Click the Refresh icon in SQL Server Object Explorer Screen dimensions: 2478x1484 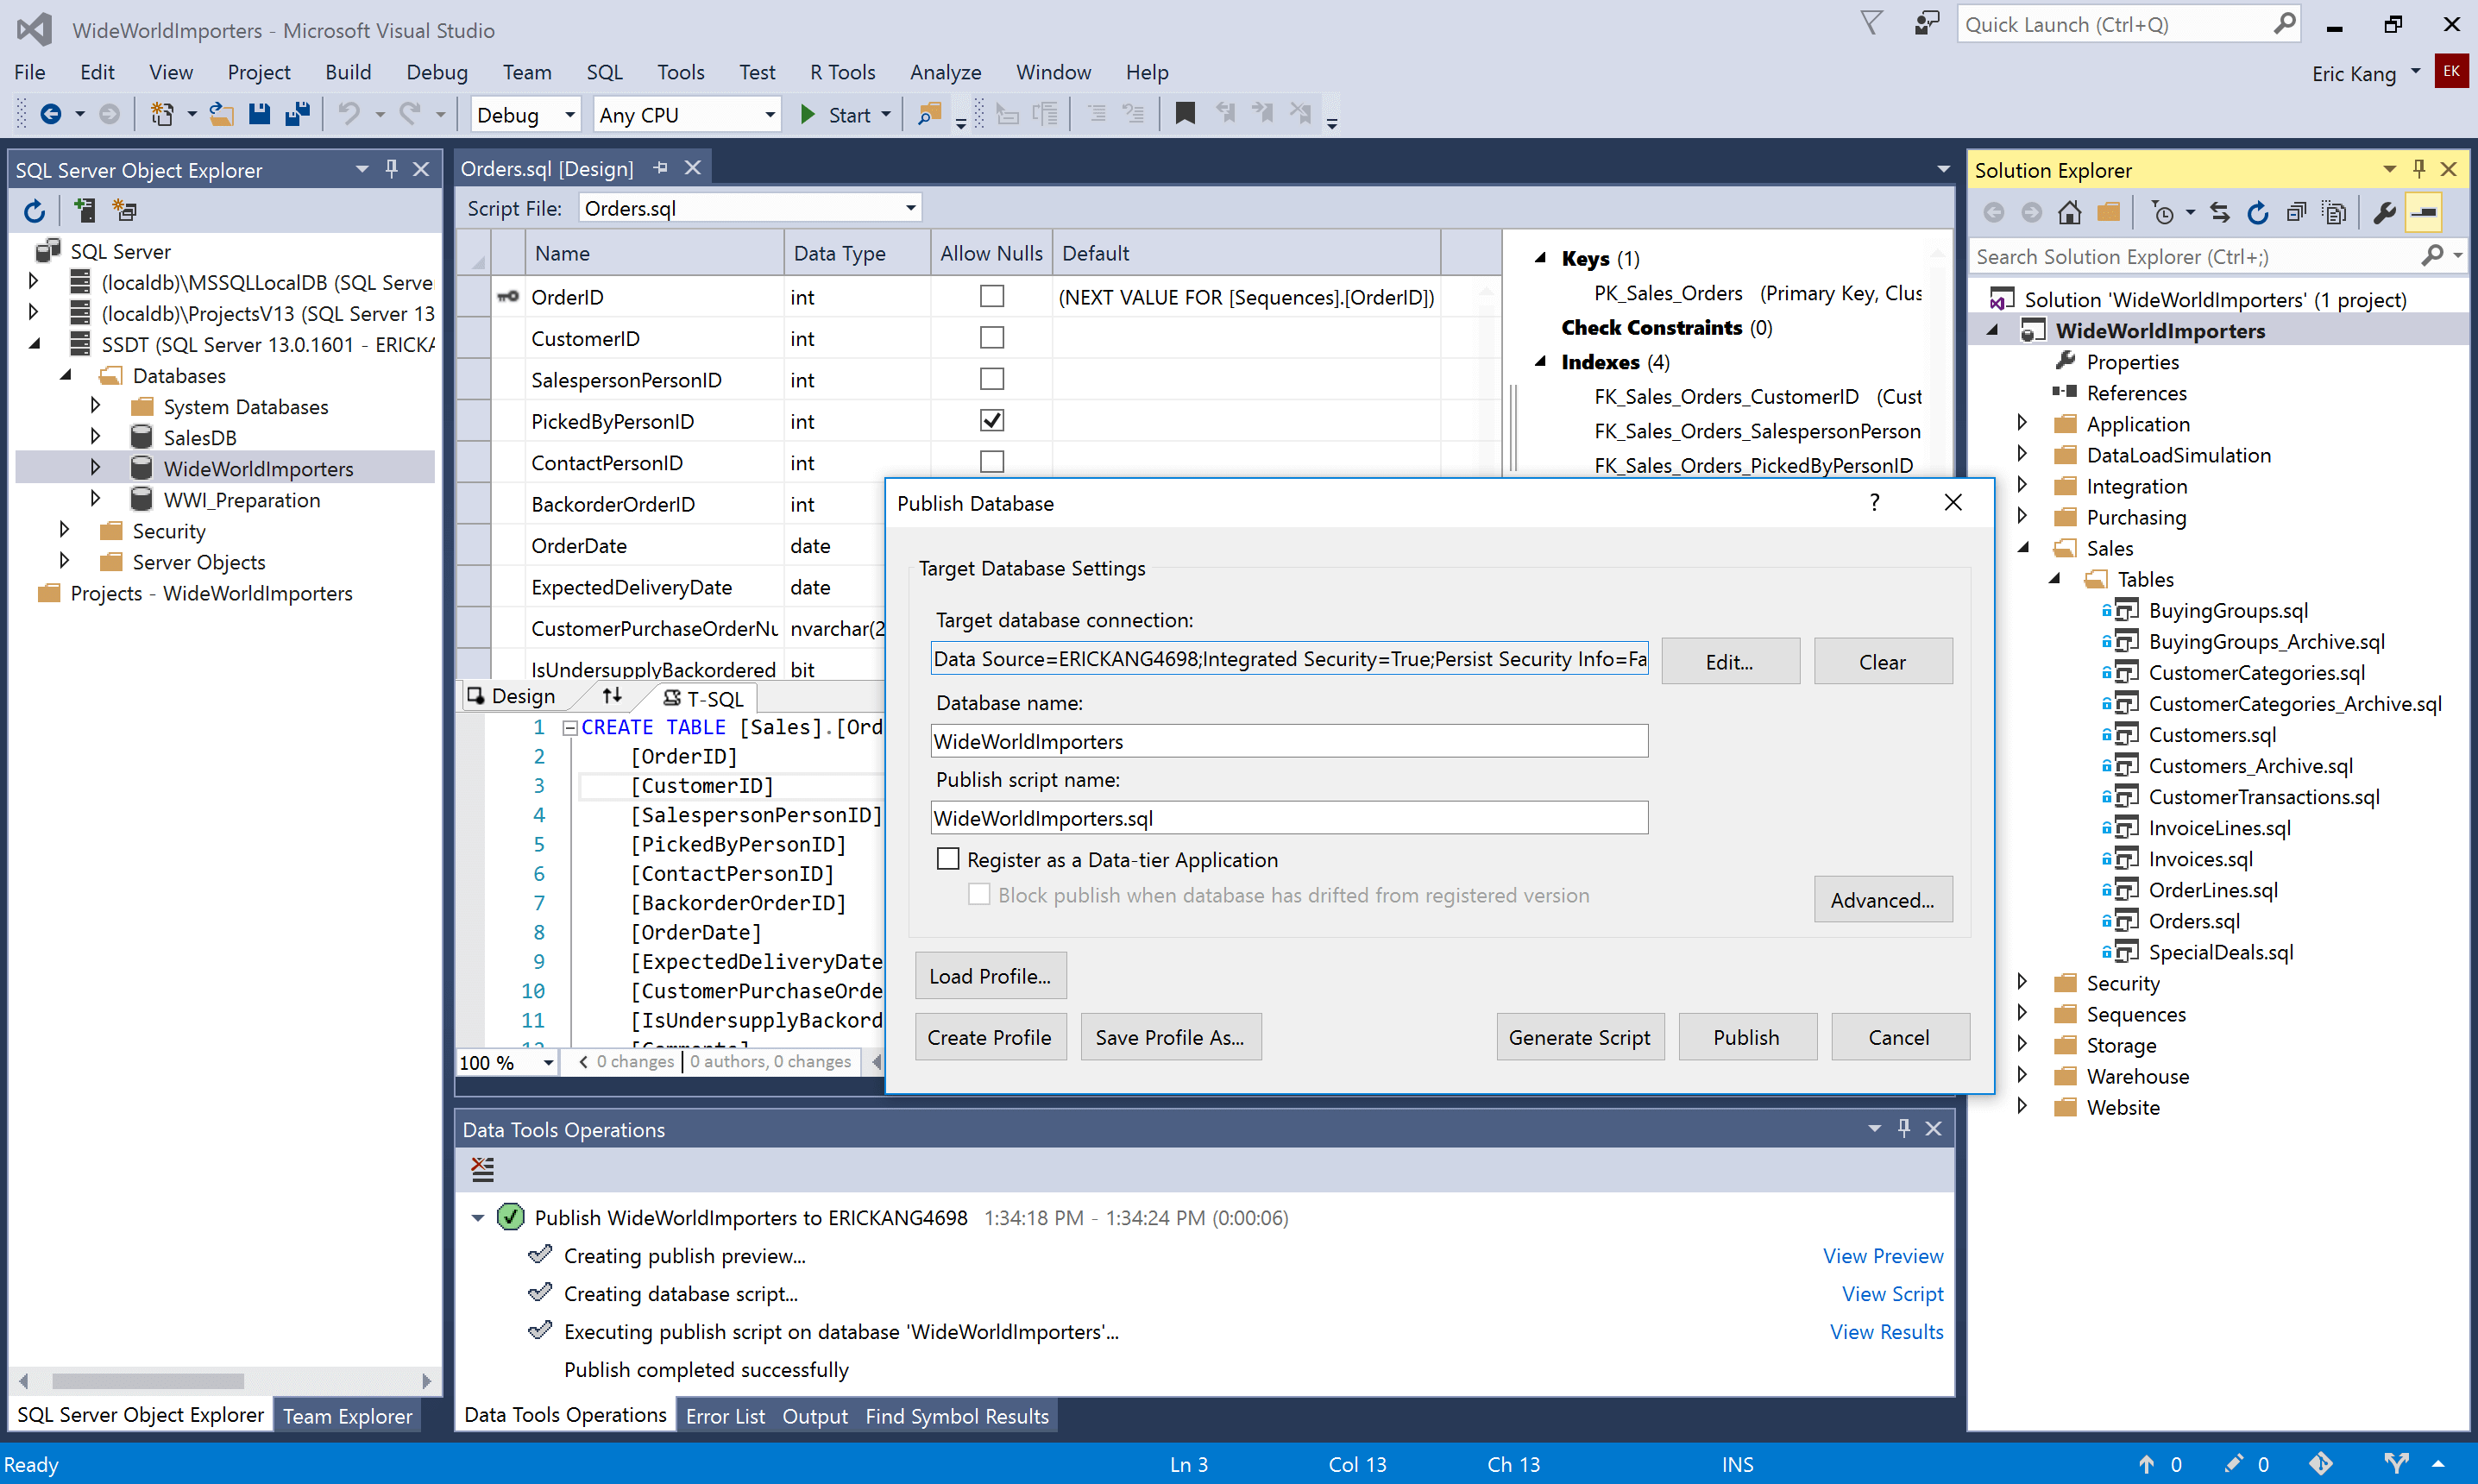(35, 211)
